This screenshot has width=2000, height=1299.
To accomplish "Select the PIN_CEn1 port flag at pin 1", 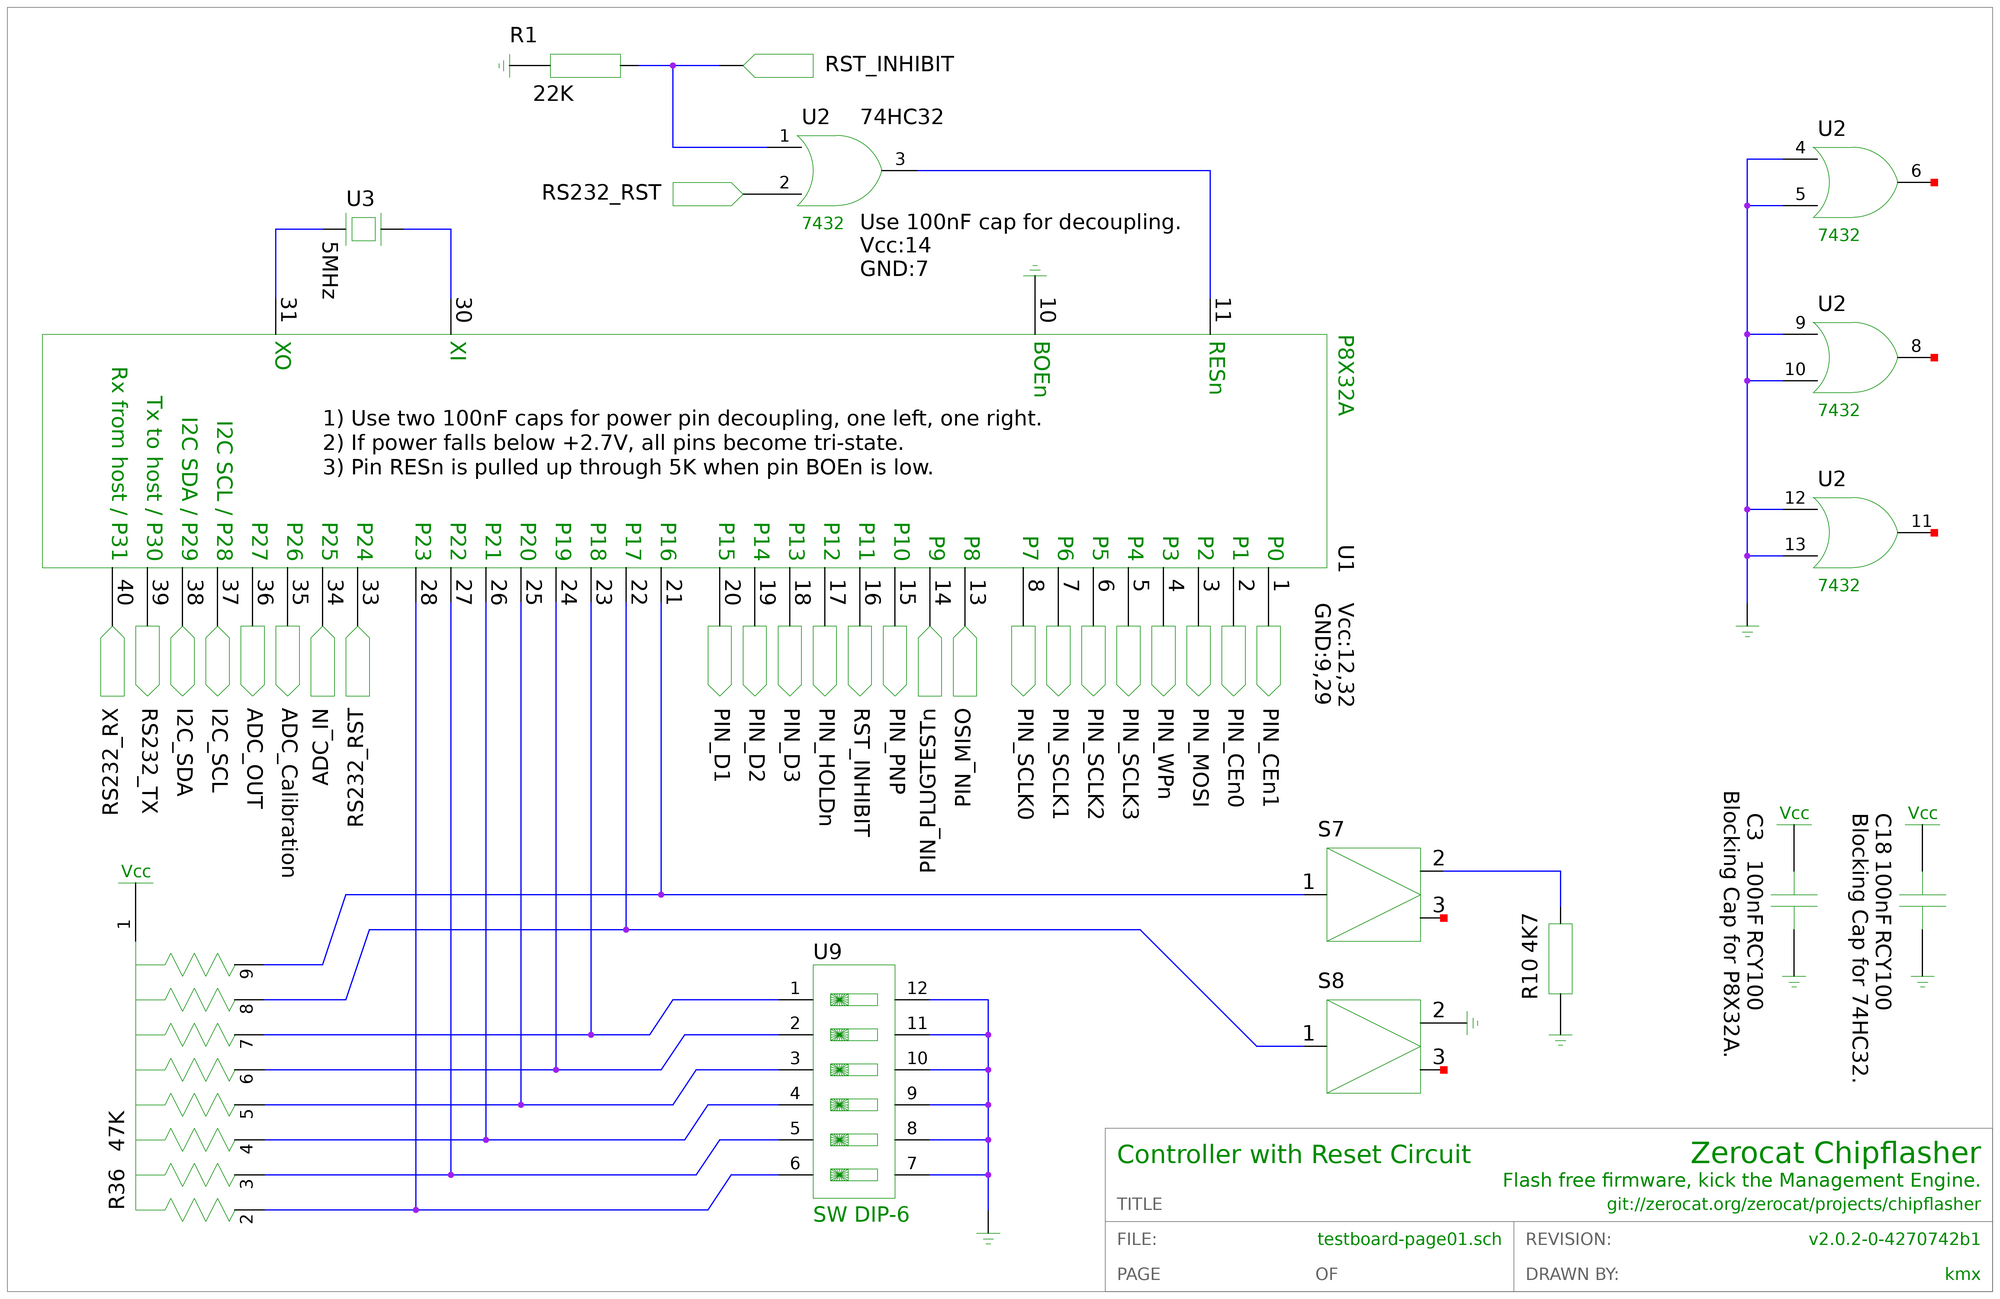I will [1268, 661].
